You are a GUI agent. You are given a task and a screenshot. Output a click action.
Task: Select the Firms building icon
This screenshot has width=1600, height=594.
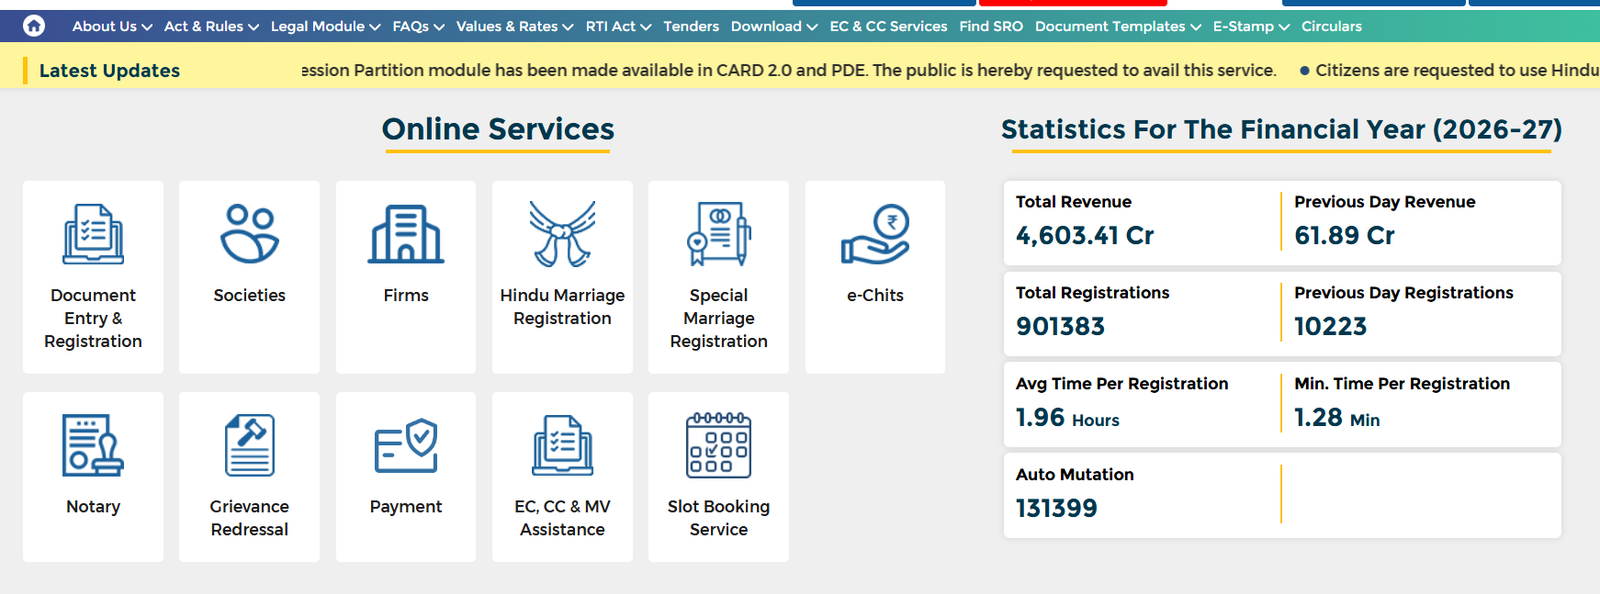[x=406, y=234]
